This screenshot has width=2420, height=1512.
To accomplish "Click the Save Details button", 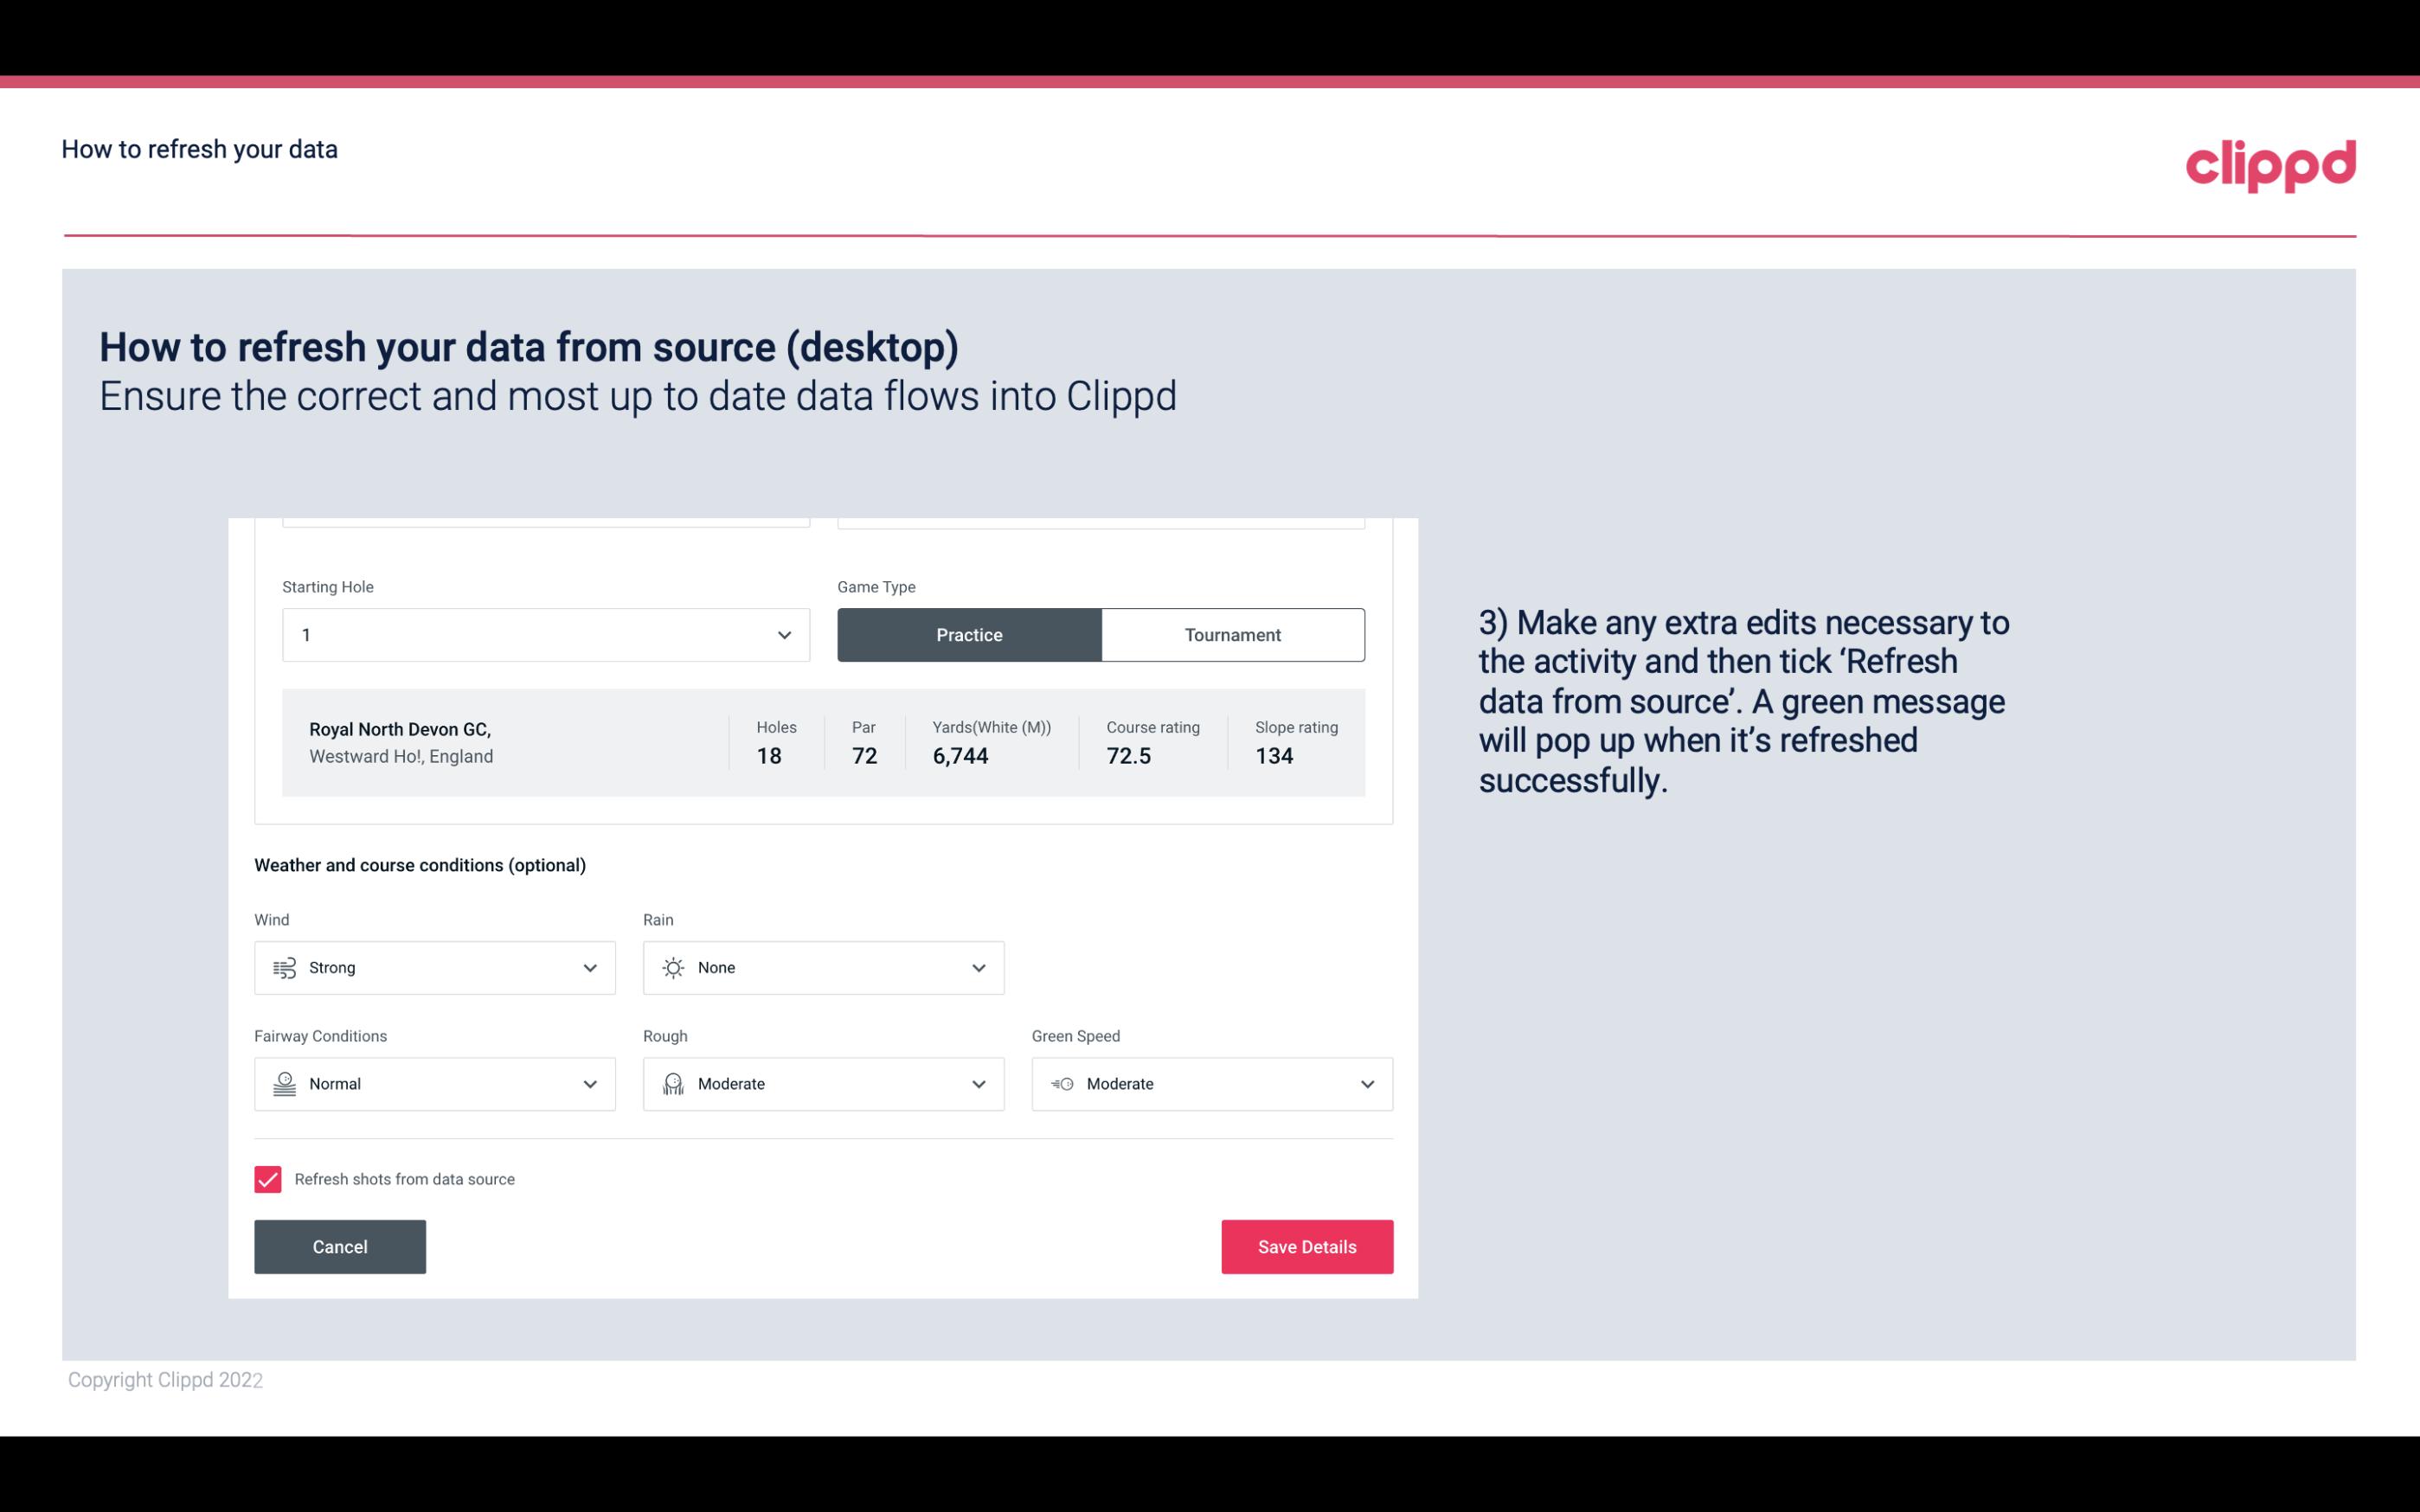I will coord(1306,1246).
